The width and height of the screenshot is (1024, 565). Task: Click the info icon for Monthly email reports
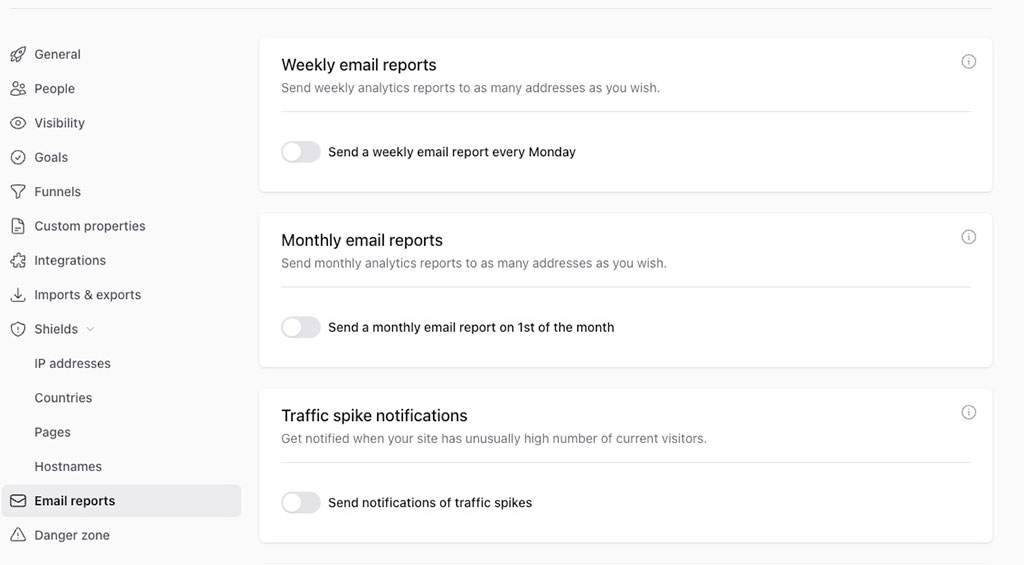968,237
